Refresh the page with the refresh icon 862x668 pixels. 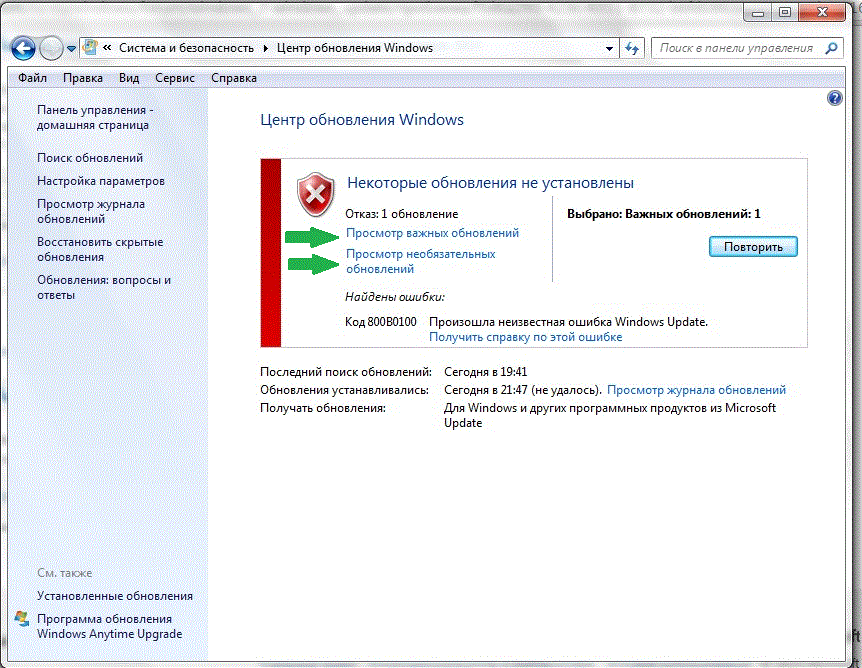point(632,48)
